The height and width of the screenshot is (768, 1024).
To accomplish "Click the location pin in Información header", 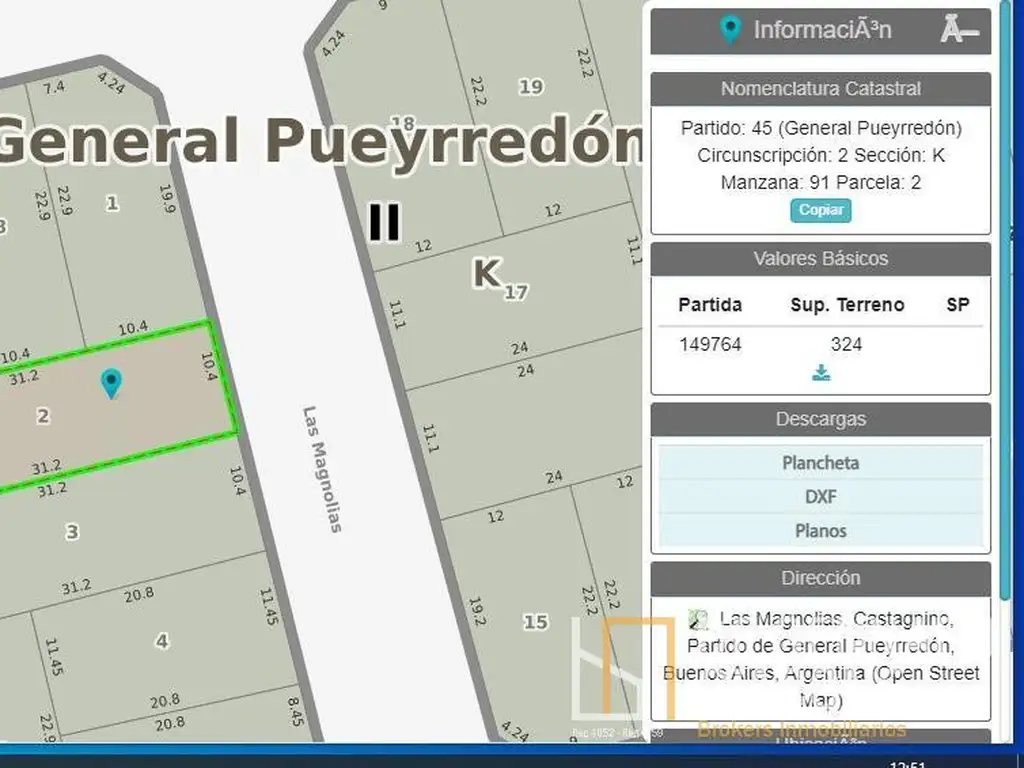I will point(731,30).
